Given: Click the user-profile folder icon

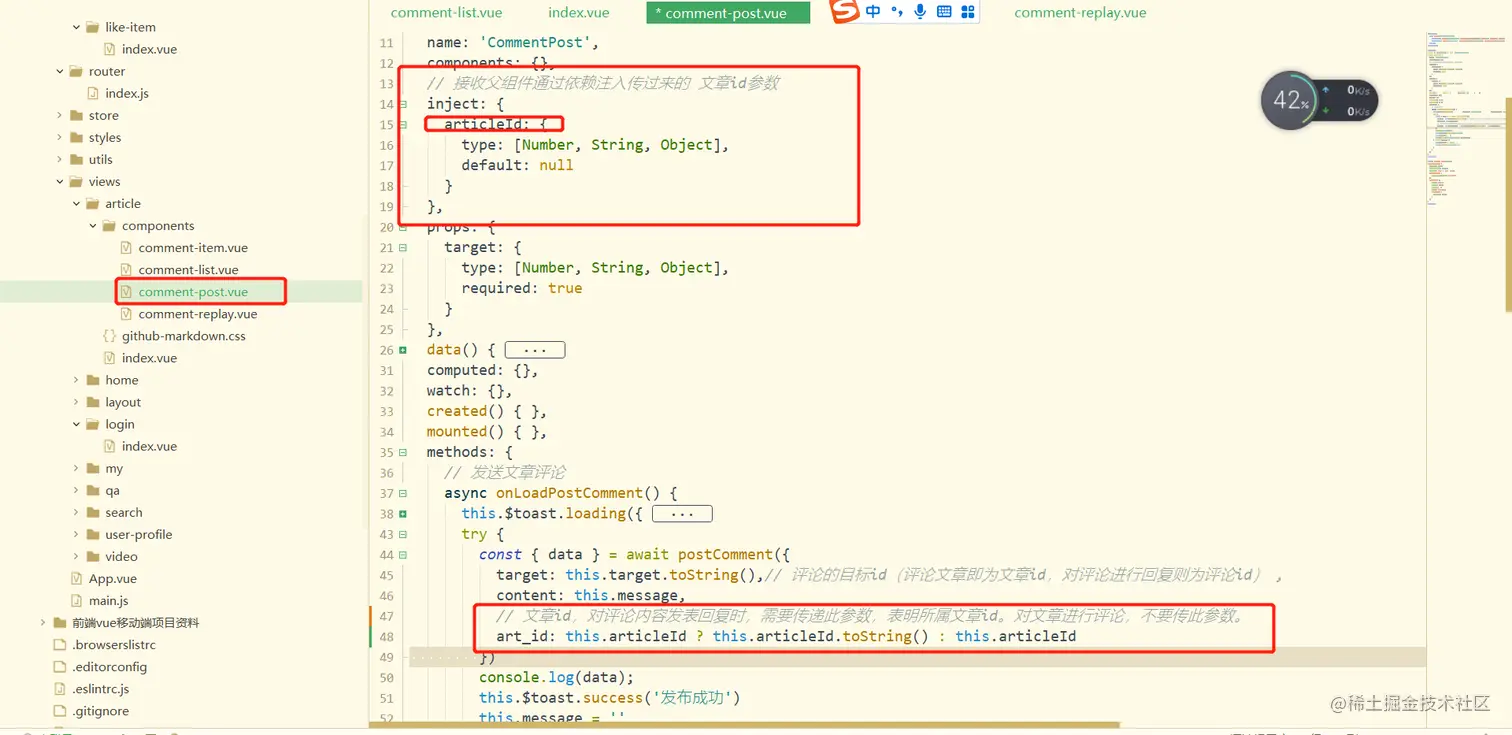Looking at the screenshot, I should tap(93, 534).
